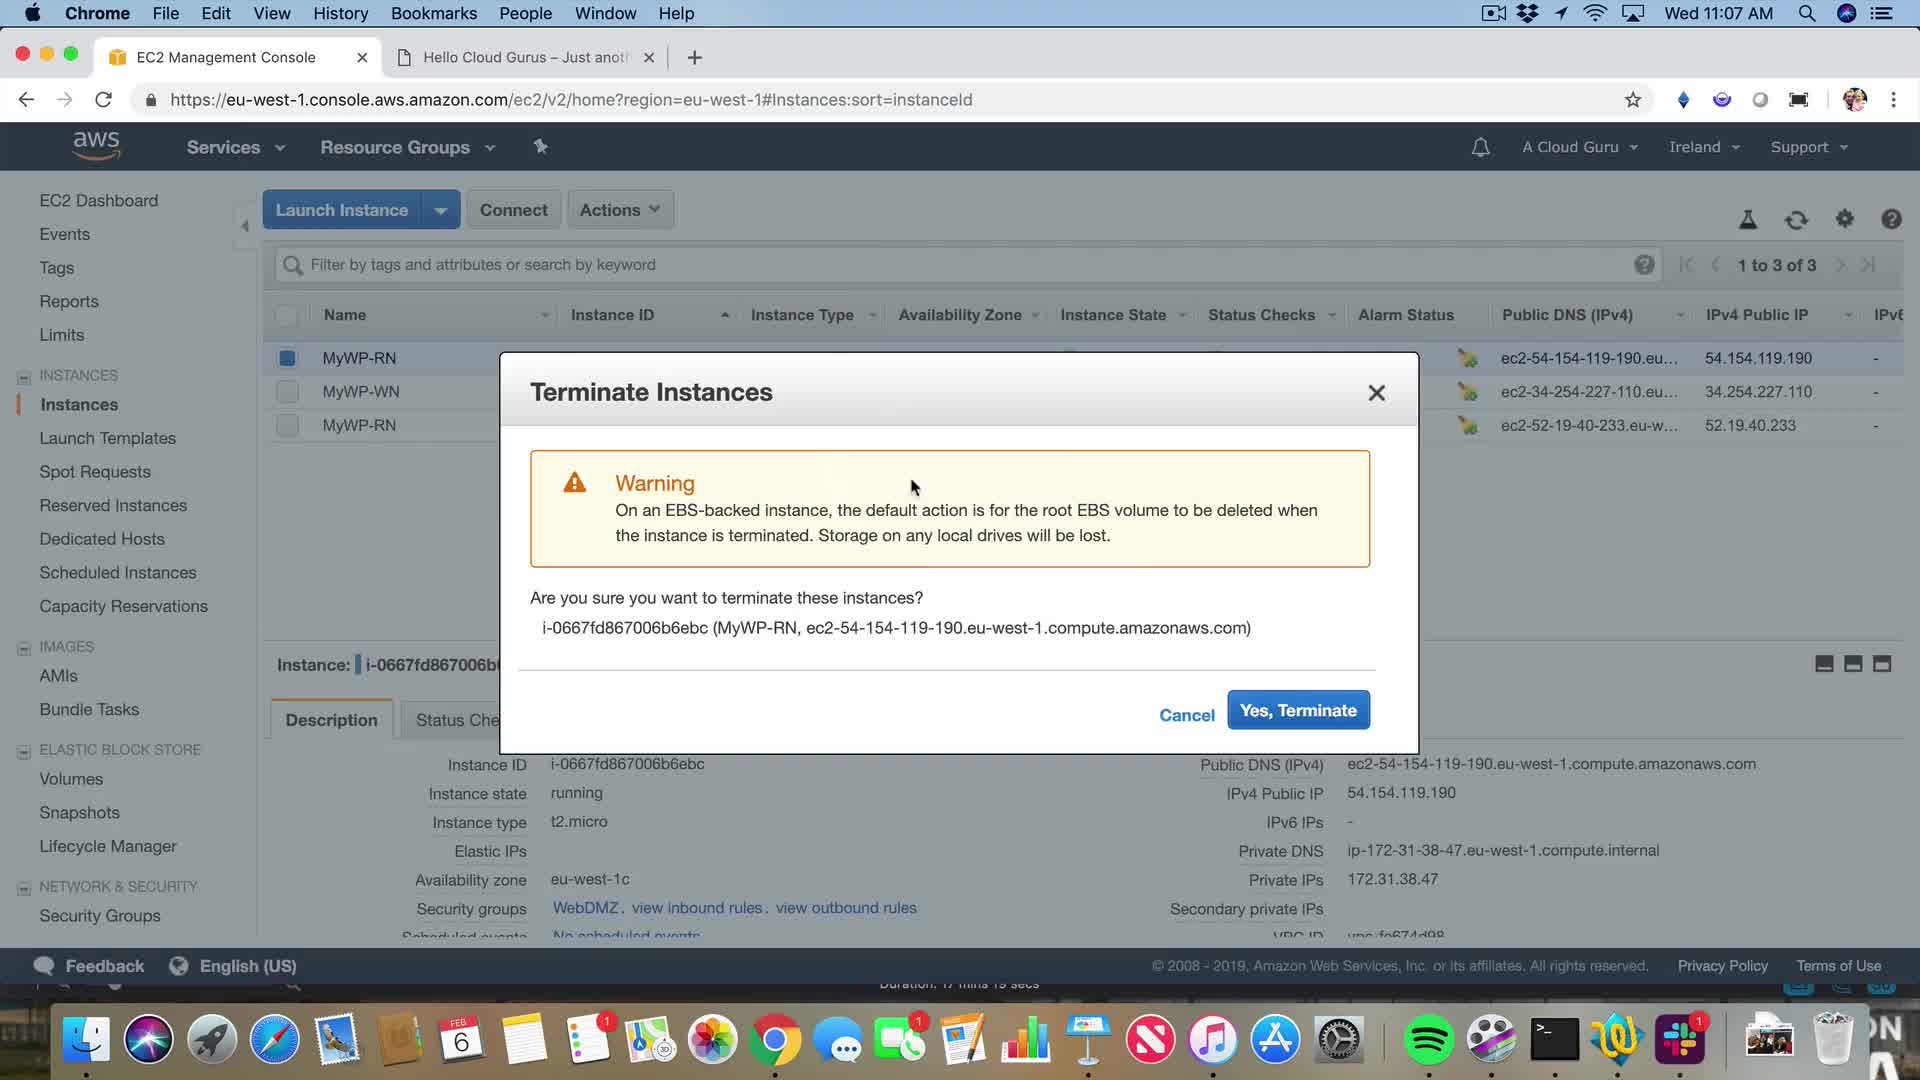This screenshot has width=1920, height=1080.
Task: Confirm with Yes, Terminate button
Action: [1297, 710]
